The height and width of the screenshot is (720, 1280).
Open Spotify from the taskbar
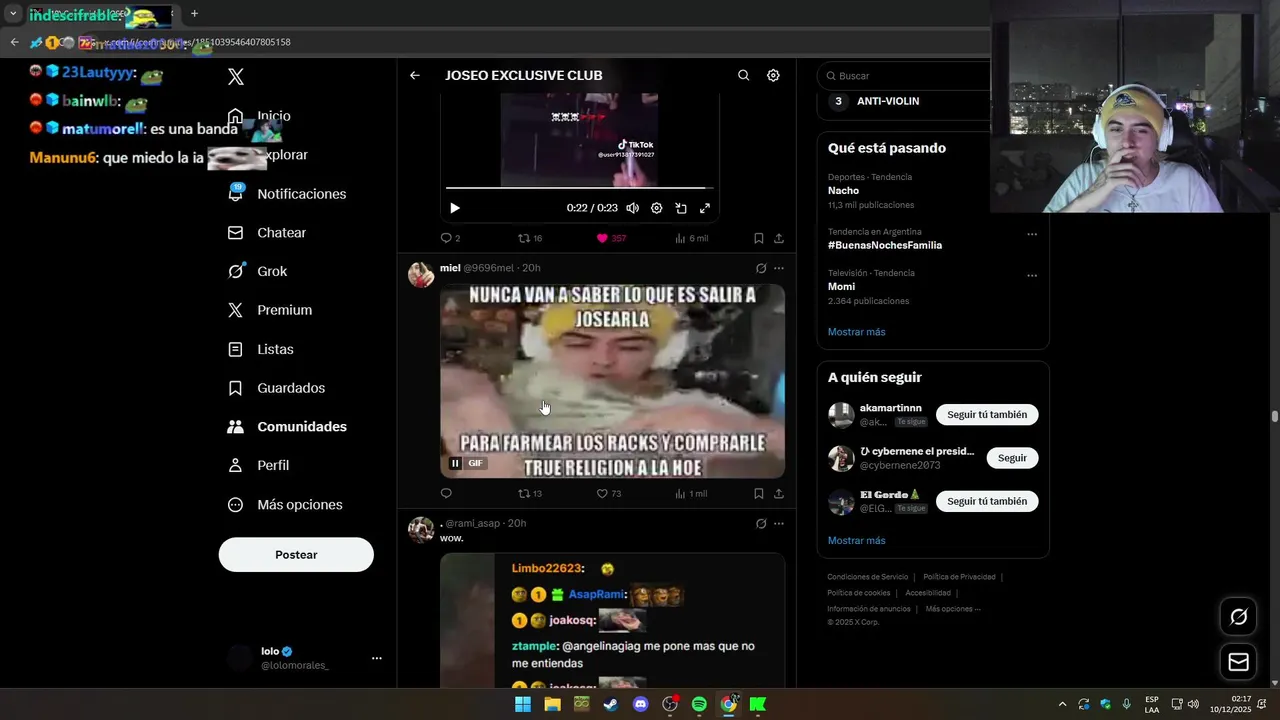point(699,704)
